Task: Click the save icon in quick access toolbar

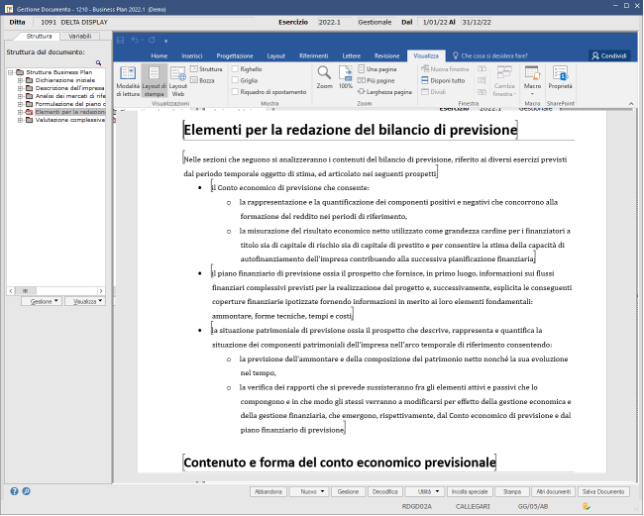Action: point(120,40)
